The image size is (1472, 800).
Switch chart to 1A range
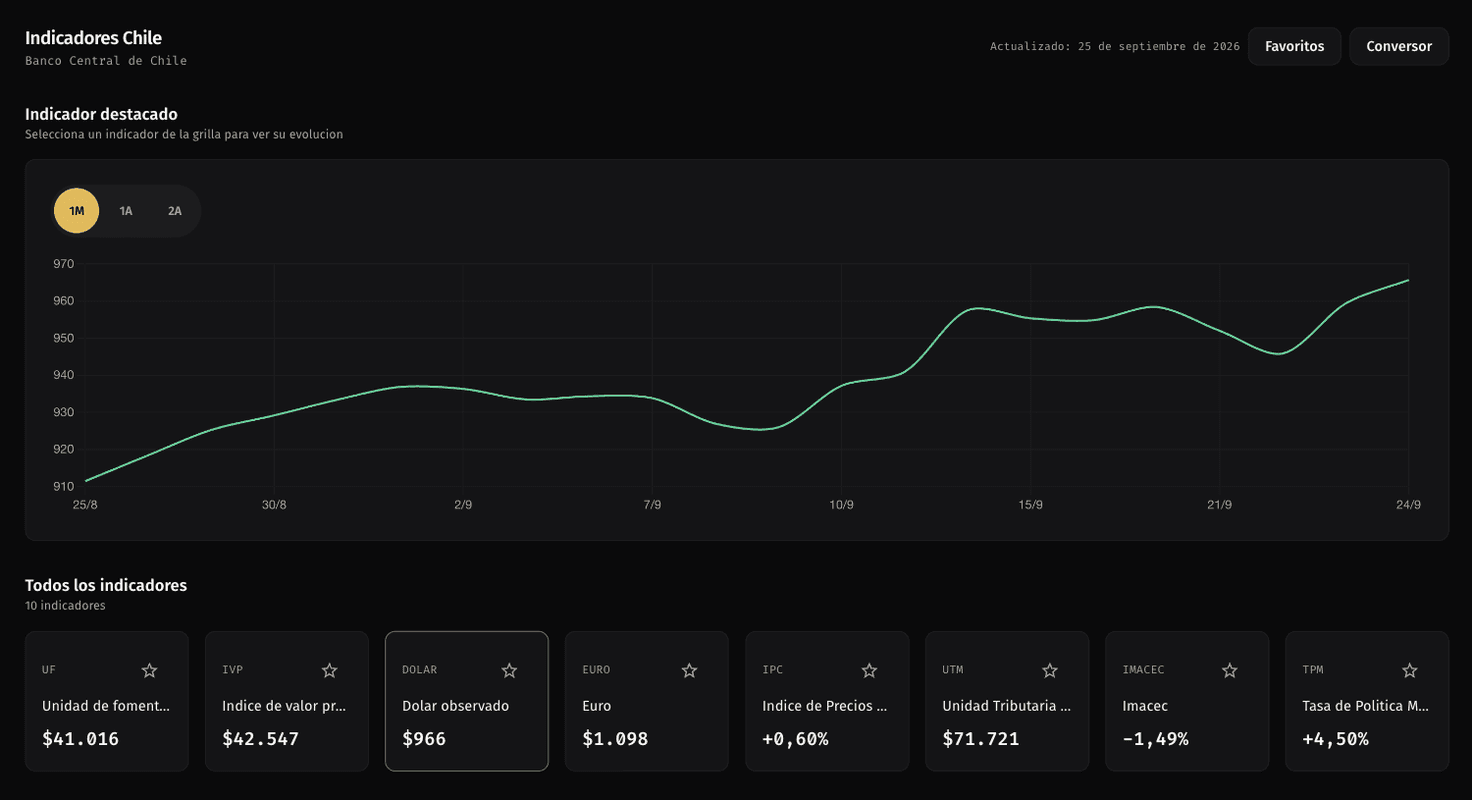(126, 211)
